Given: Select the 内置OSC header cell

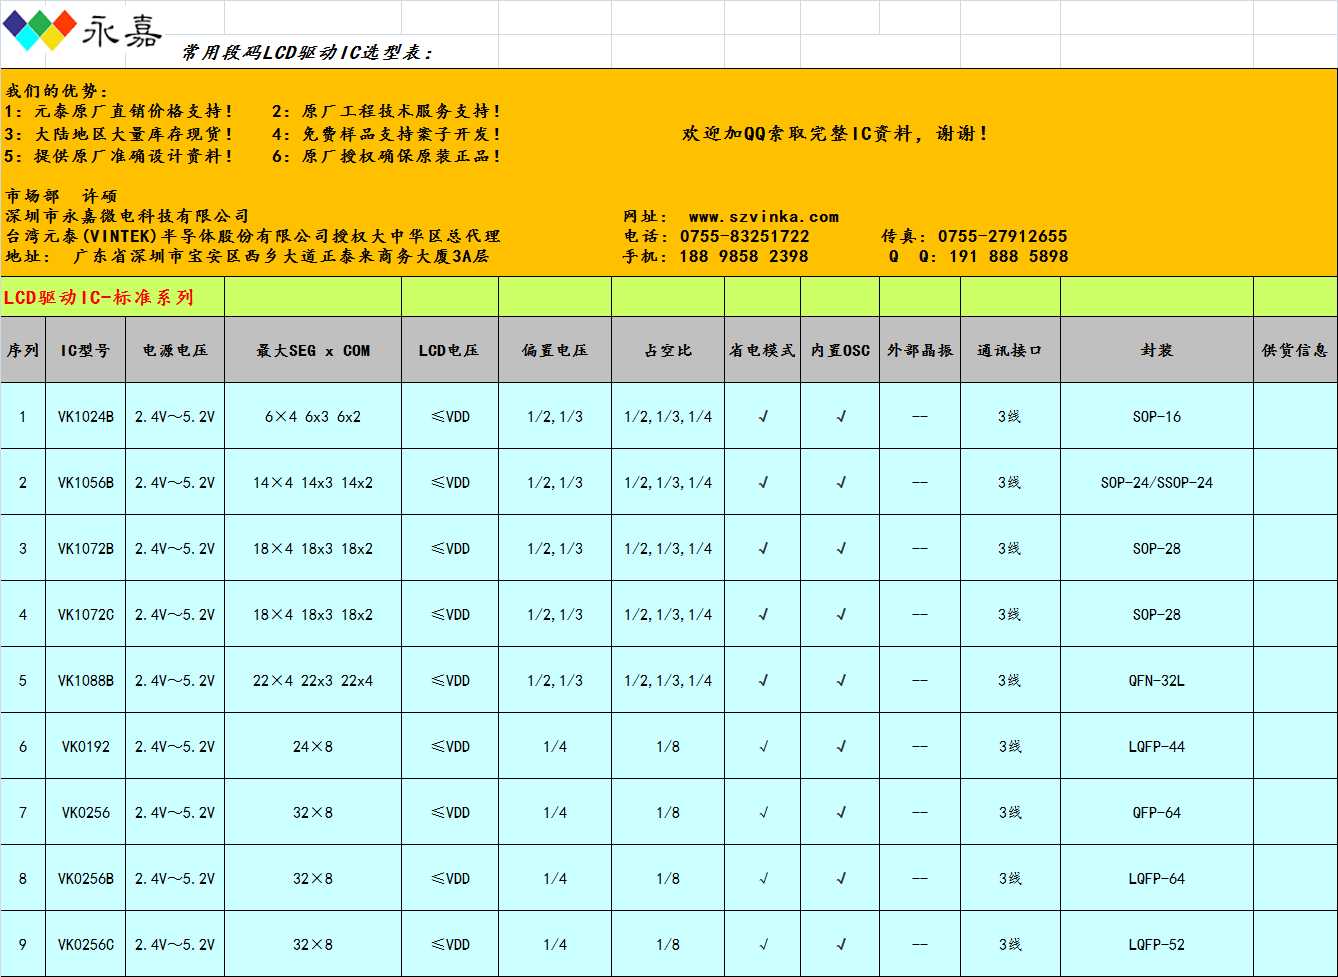Looking at the screenshot, I should (840, 350).
